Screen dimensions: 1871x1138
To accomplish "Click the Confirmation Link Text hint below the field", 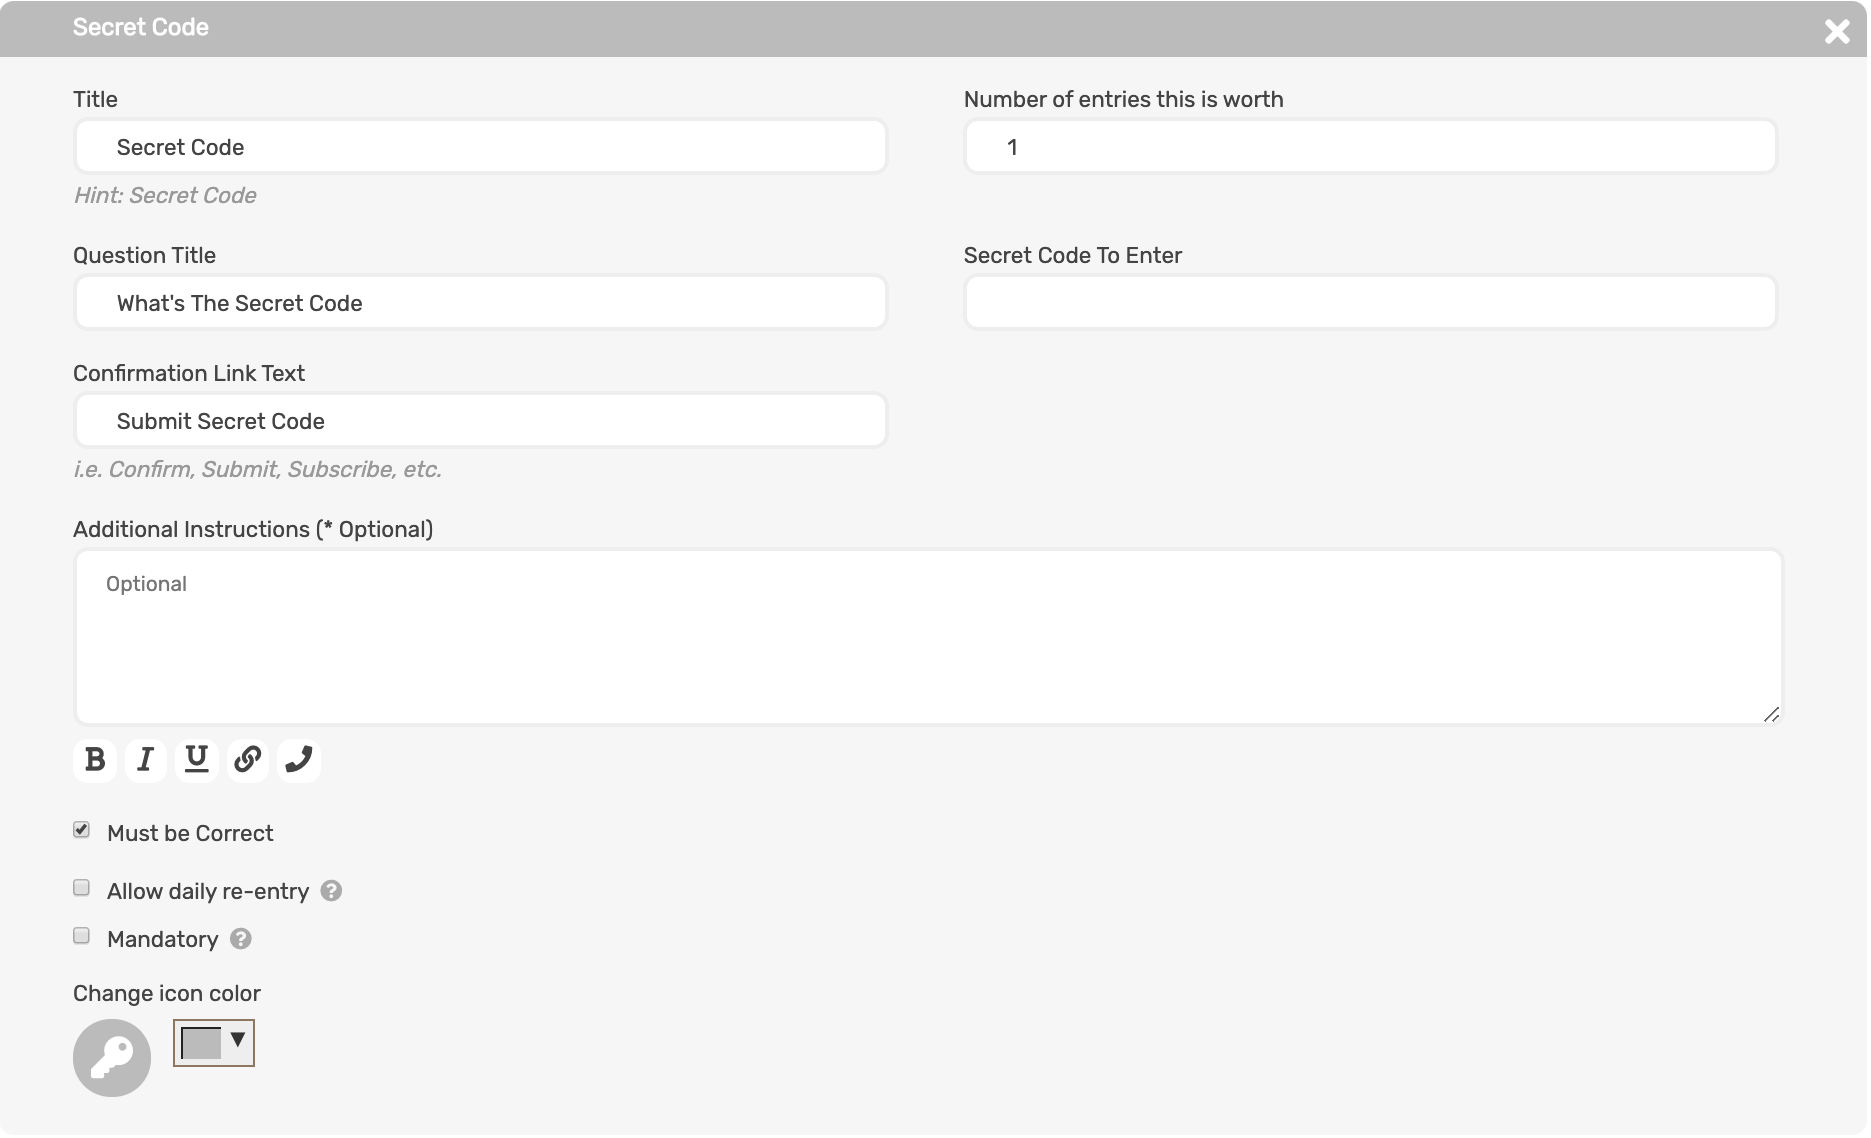I will 258,469.
